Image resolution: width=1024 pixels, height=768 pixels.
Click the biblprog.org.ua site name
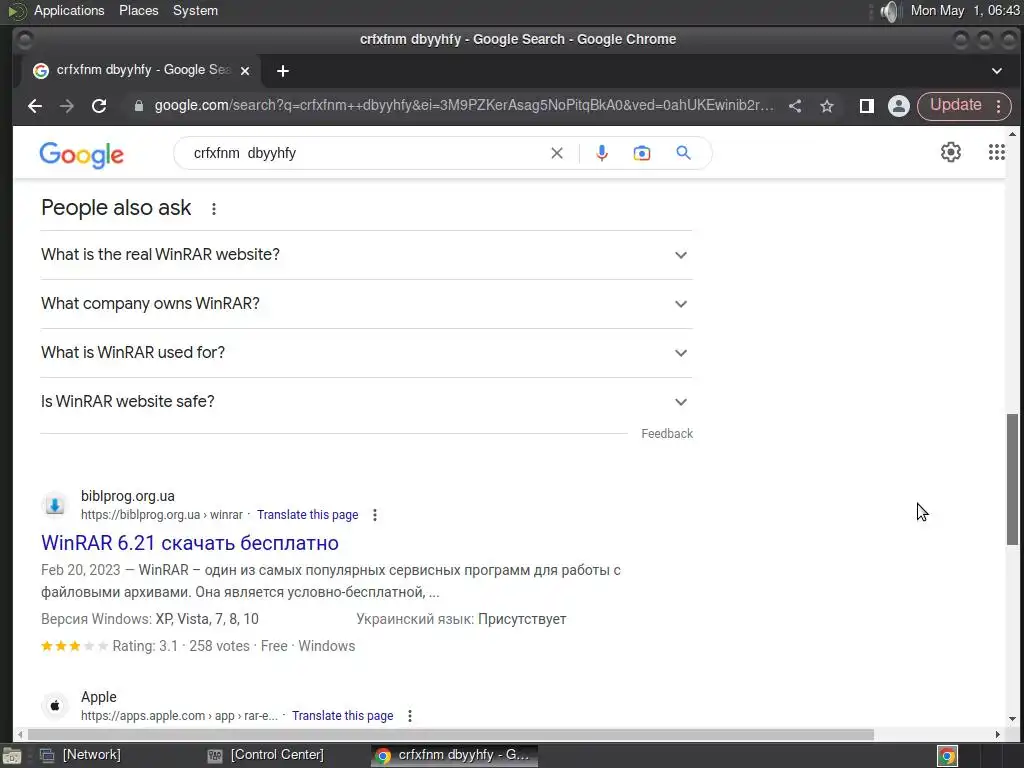click(128, 496)
